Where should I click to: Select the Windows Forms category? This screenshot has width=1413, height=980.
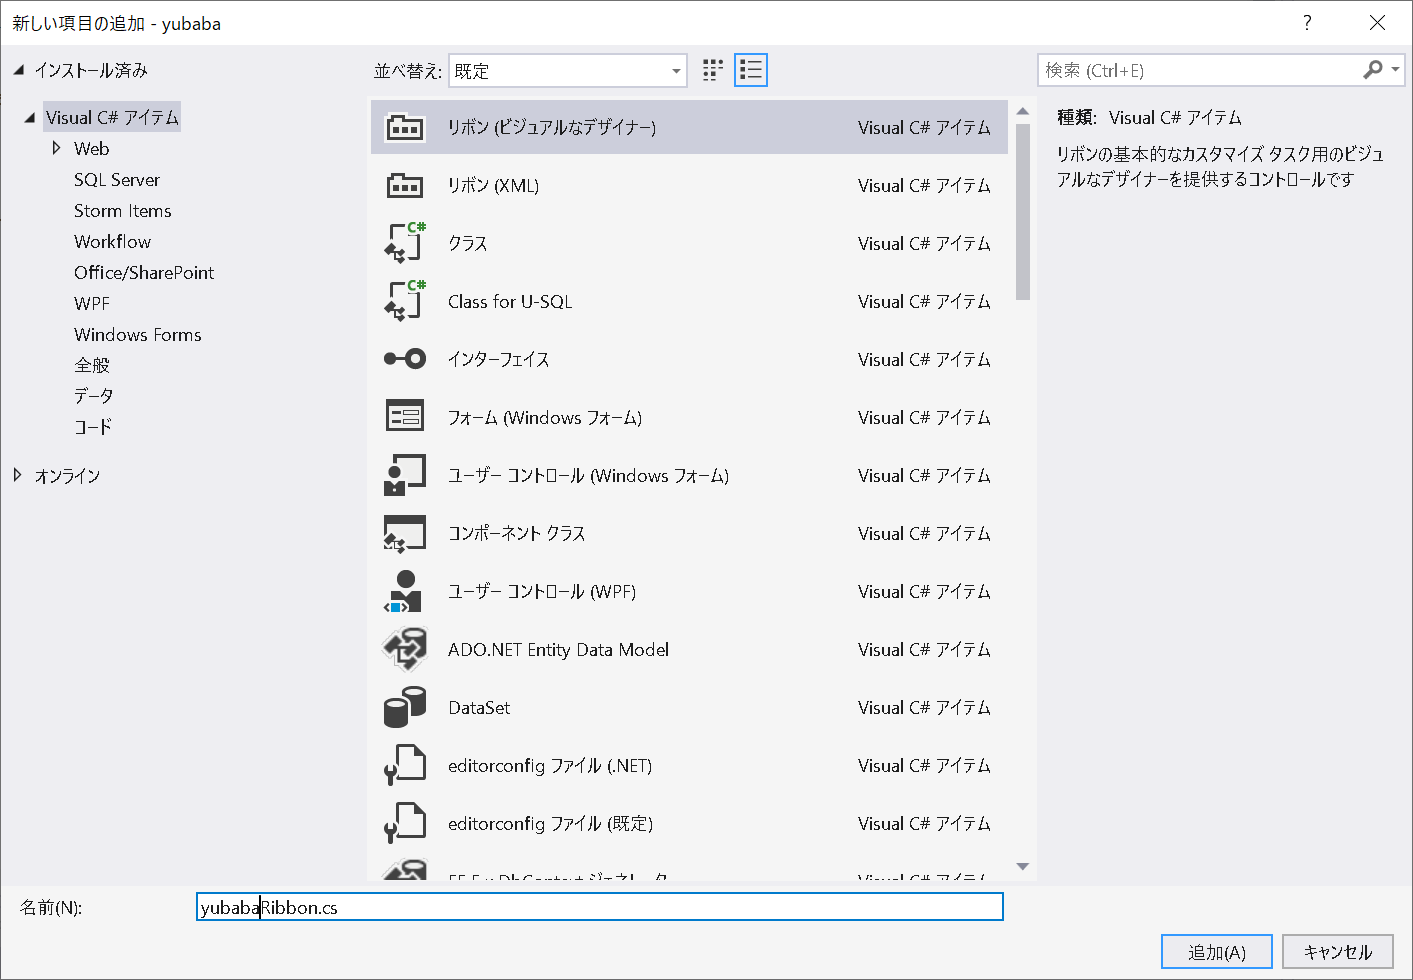[138, 335]
